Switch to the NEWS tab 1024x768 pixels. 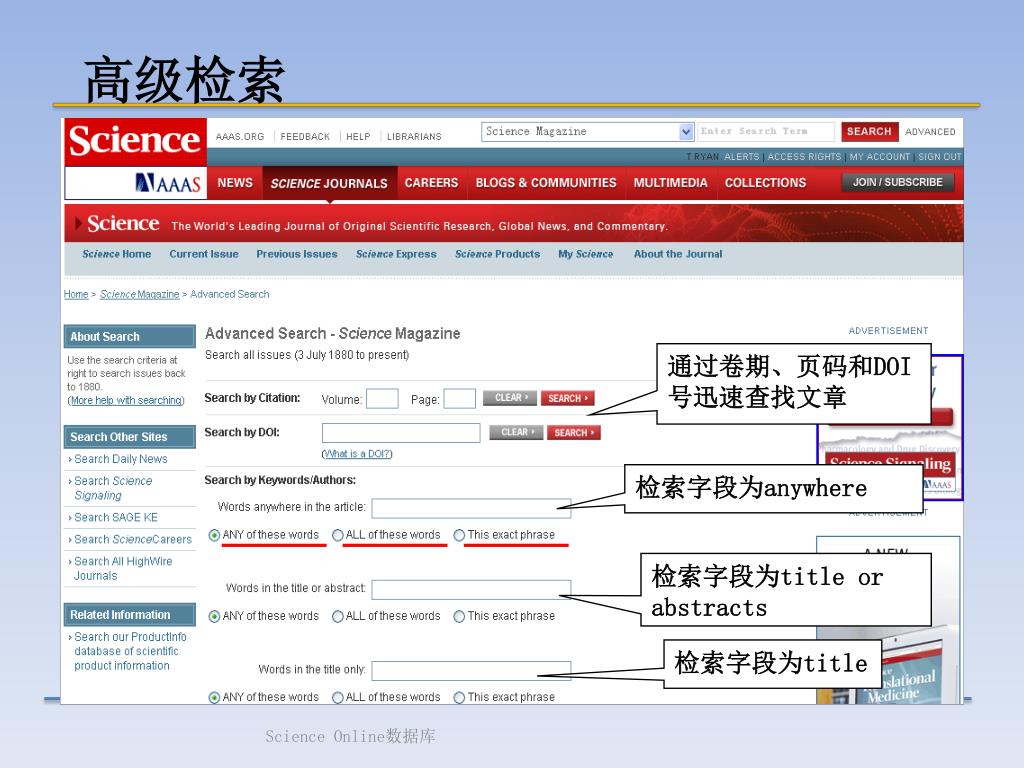click(x=235, y=183)
